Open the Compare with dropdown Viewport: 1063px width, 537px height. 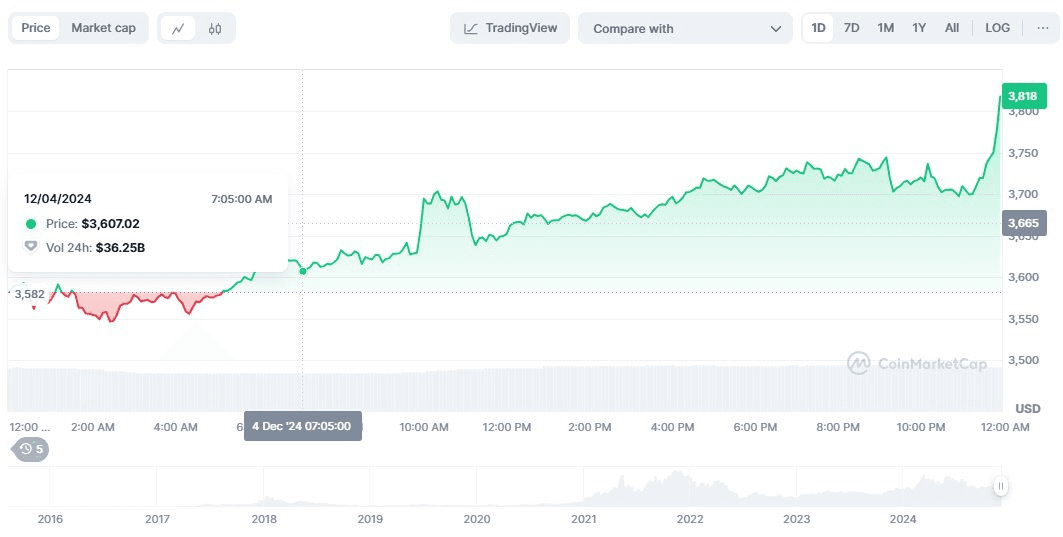point(685,28)
